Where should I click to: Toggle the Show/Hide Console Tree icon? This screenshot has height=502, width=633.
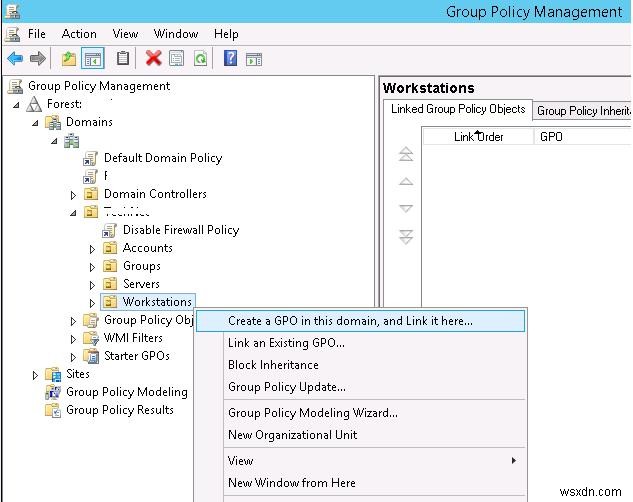tap(93, 59)
